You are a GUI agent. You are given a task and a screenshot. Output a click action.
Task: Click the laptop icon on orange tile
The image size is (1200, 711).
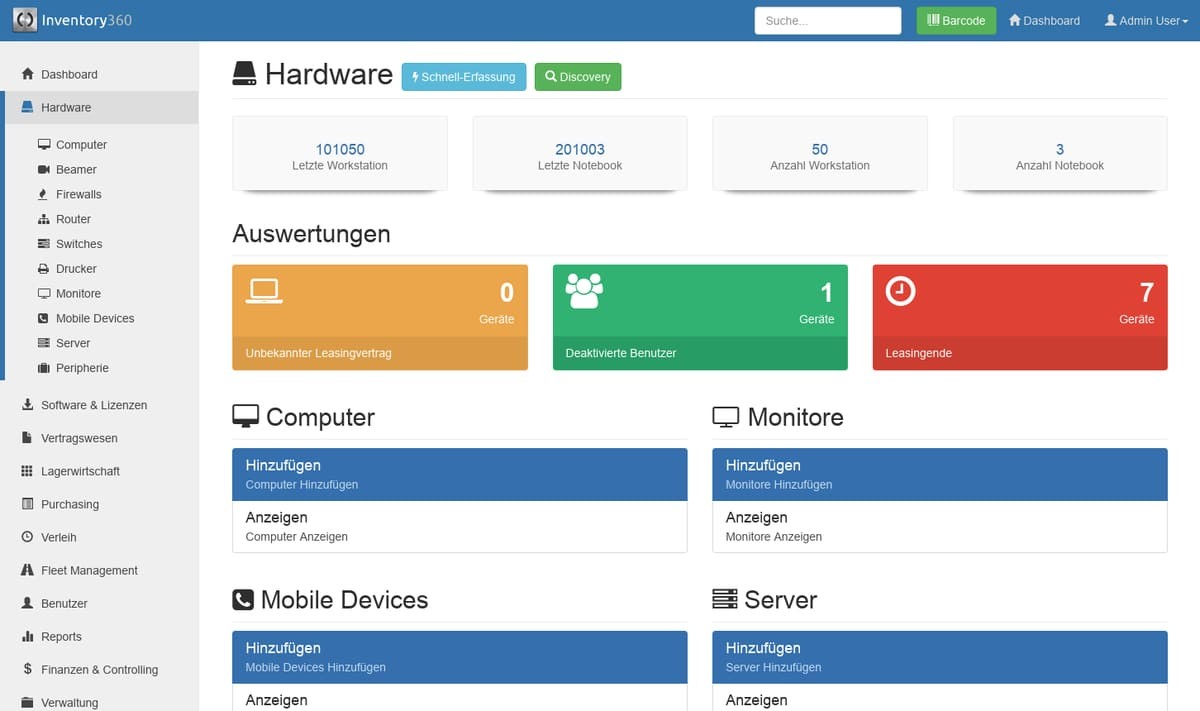coord(264,291)
